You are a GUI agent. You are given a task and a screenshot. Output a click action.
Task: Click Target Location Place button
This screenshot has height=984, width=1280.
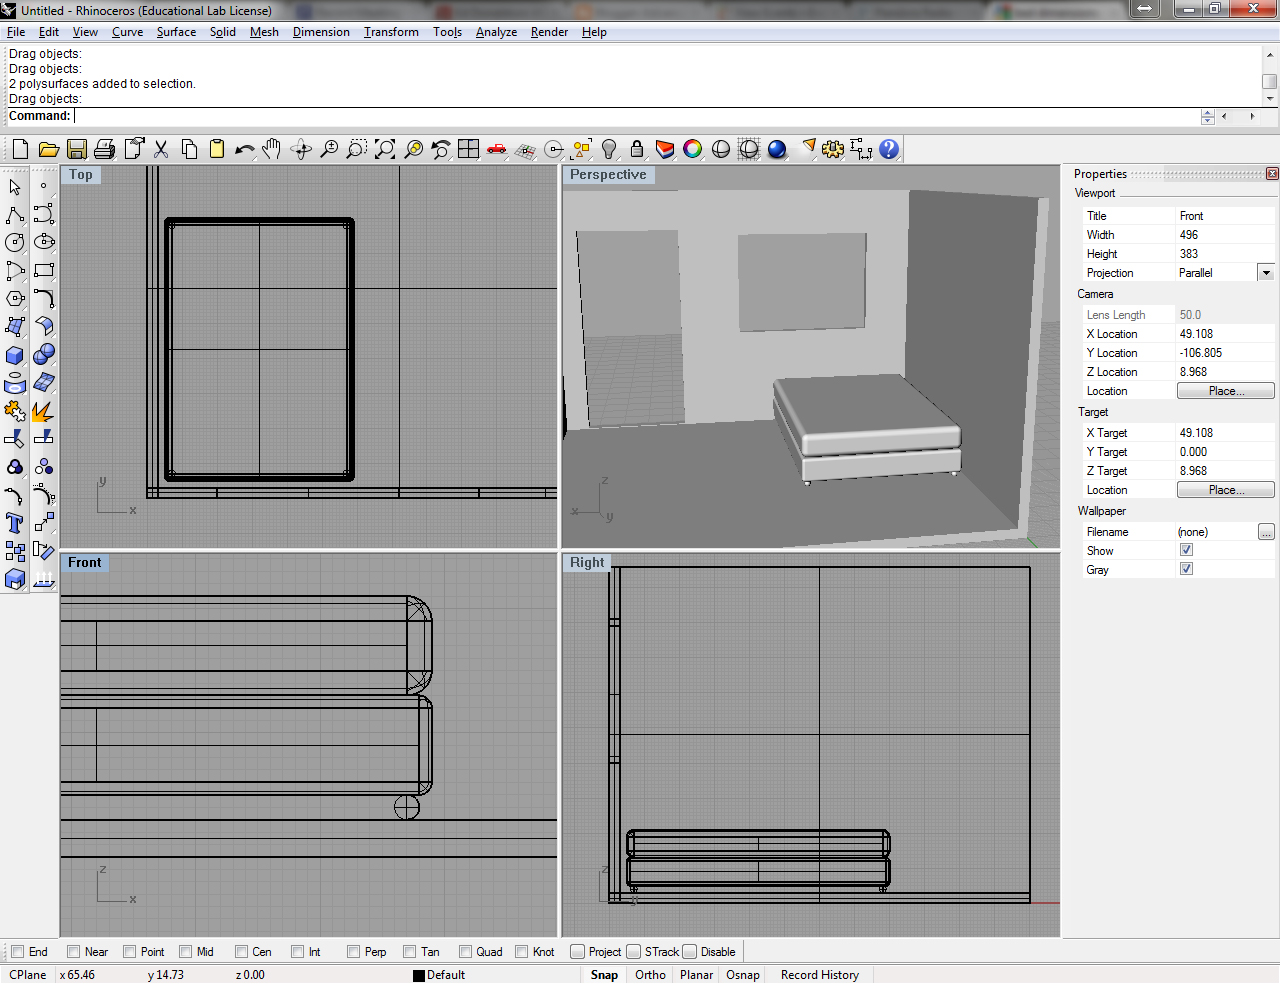point(1226,490)
